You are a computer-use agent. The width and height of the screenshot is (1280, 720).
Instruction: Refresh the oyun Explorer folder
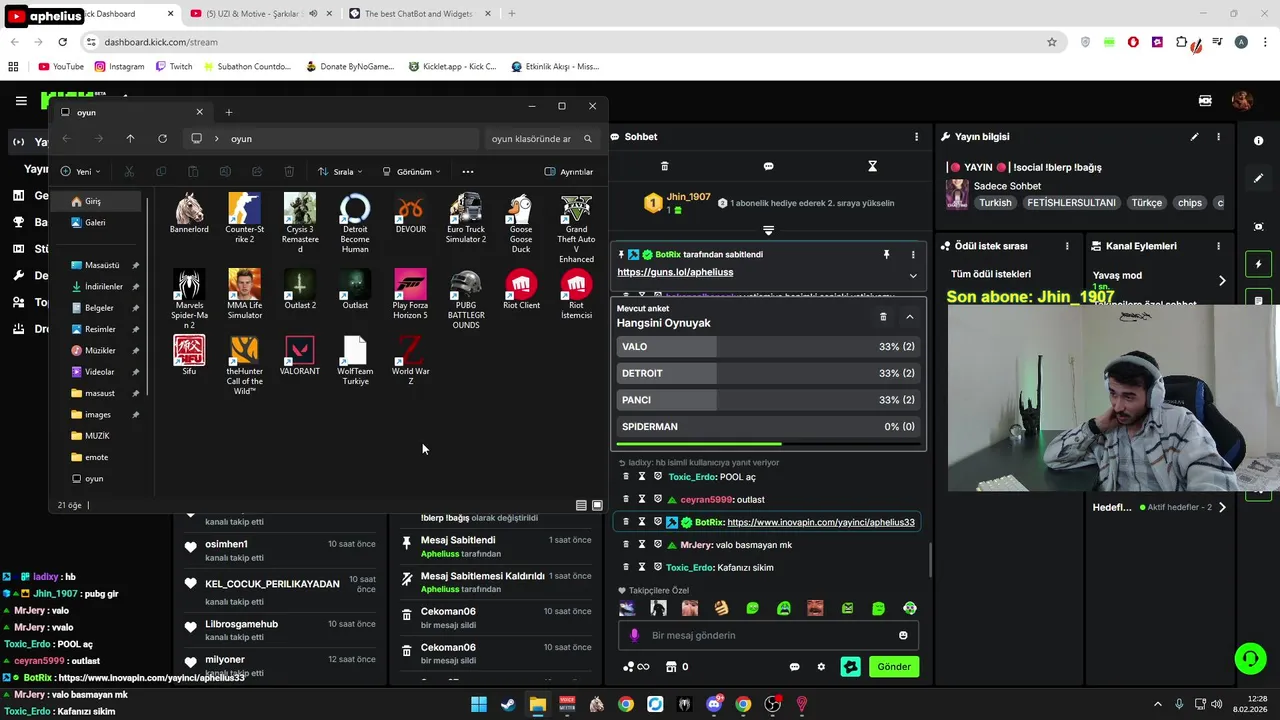point(162,139)
